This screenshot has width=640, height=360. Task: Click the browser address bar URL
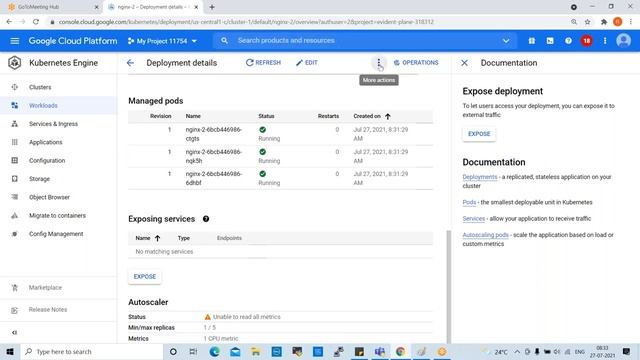point(246,22)
